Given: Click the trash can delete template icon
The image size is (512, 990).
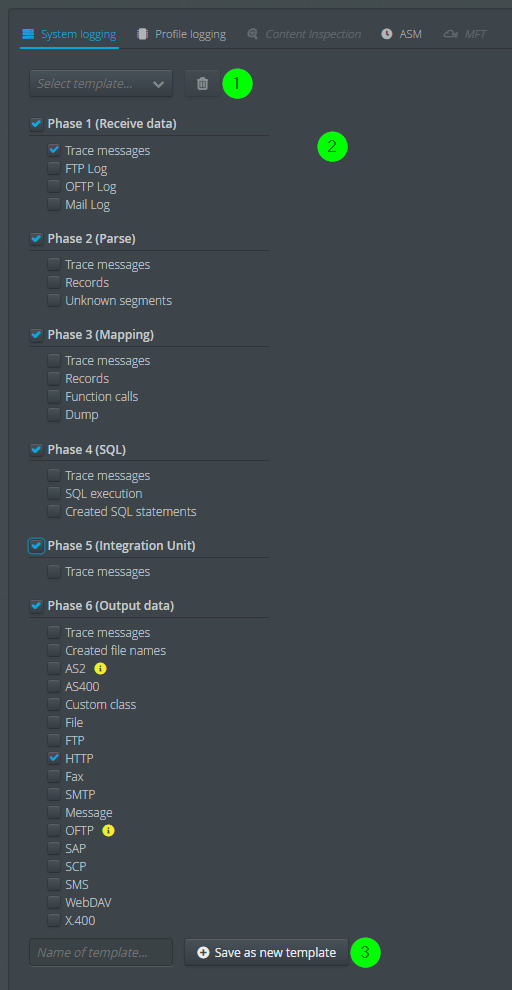Looking at the screenshot, I should coord(203,83).
